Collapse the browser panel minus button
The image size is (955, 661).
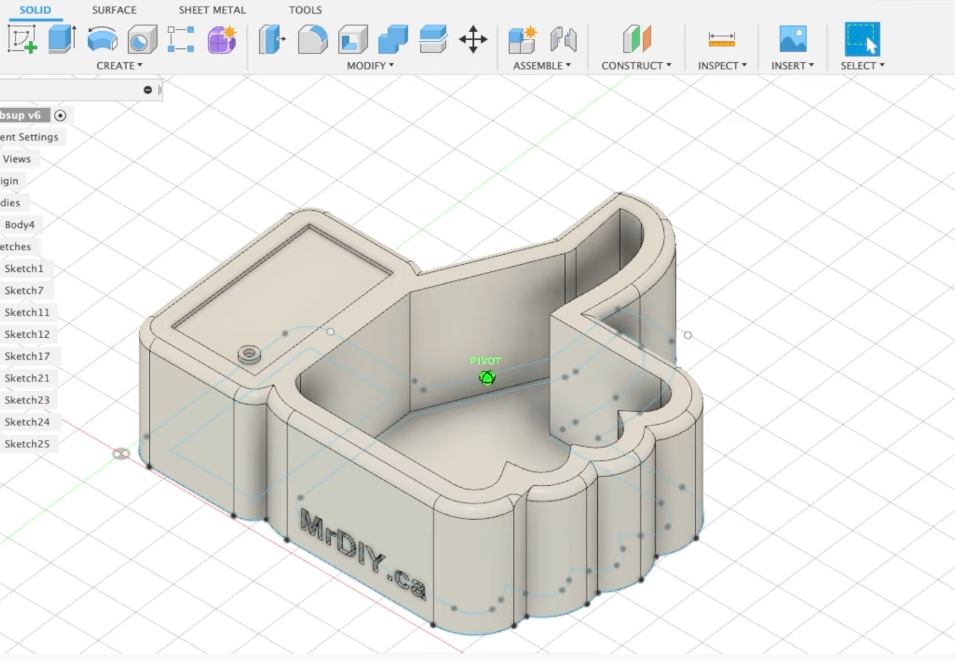coord(147,90)
